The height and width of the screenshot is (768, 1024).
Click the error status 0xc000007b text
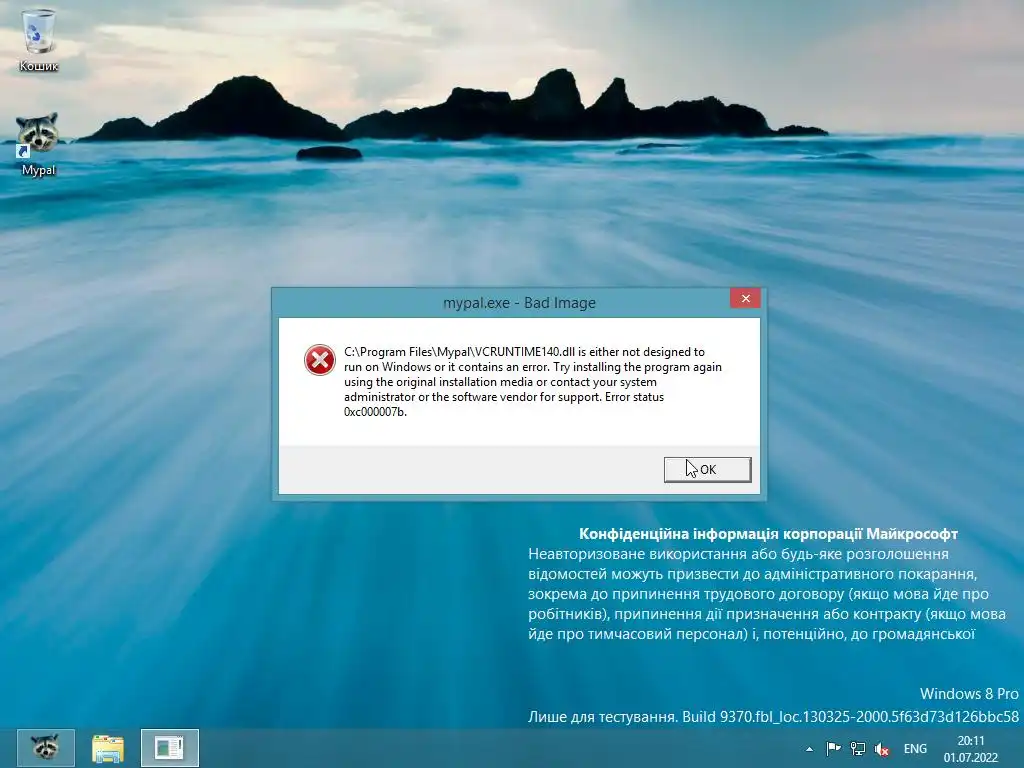pyautogui.click(x=375, y=412)
